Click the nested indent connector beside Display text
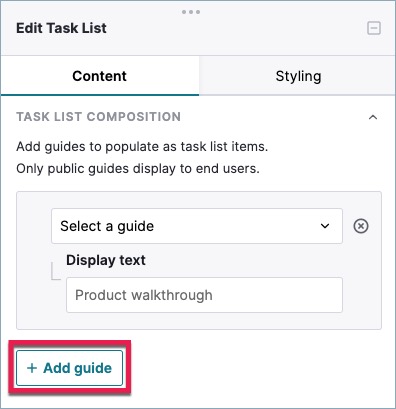Screen dimensions: 396x409 pyautogui.click(x=56, y=271)
